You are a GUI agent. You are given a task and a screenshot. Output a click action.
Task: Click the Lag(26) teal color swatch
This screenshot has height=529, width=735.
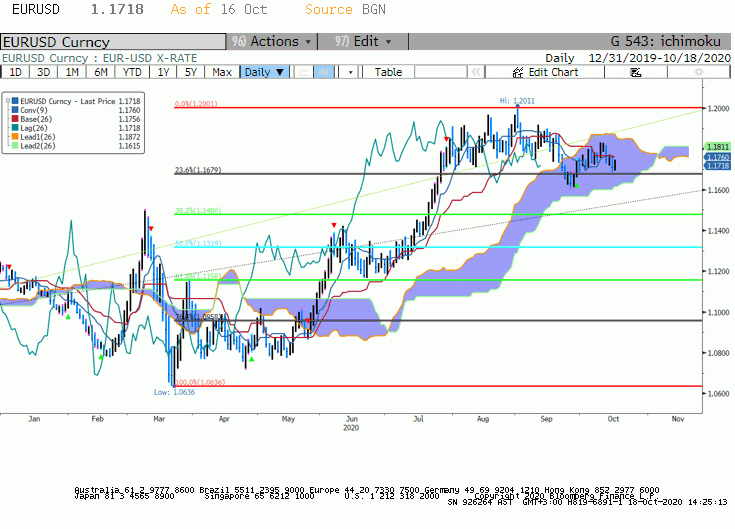(x=15, y=128)
